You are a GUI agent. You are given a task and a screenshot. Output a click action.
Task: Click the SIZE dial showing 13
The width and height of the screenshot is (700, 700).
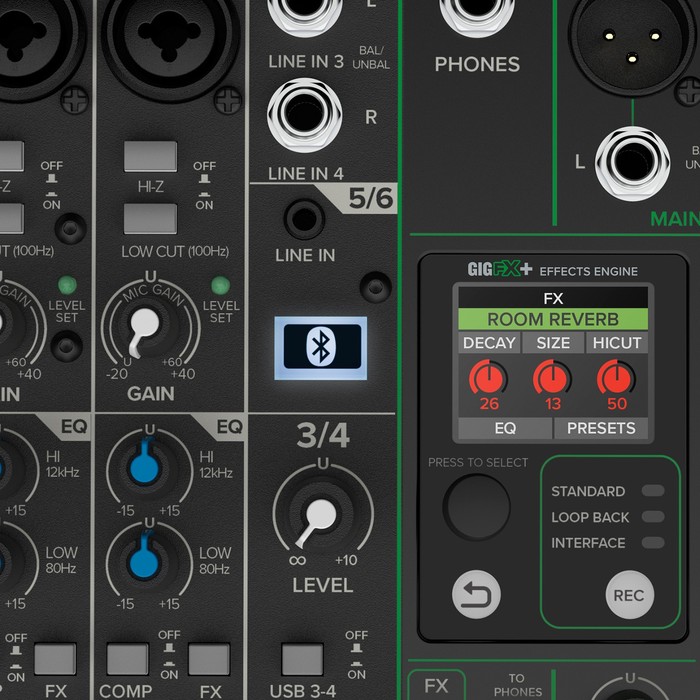tap(553, 379)
